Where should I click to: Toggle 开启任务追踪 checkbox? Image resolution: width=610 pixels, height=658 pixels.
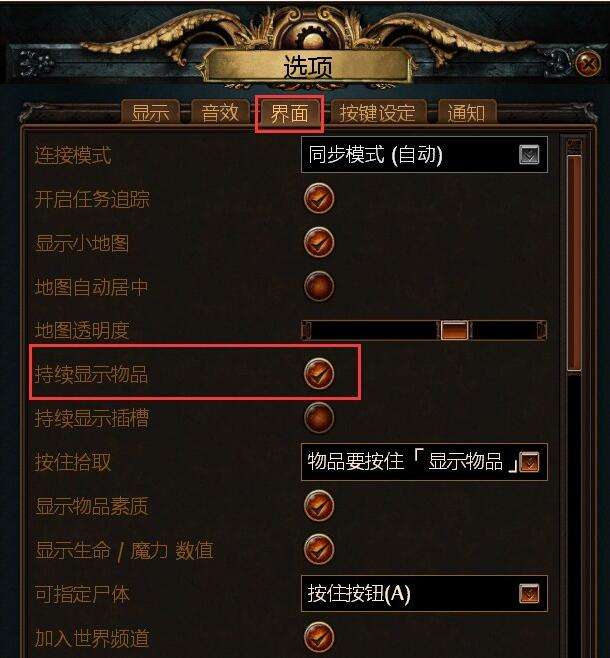pos(319,198)
